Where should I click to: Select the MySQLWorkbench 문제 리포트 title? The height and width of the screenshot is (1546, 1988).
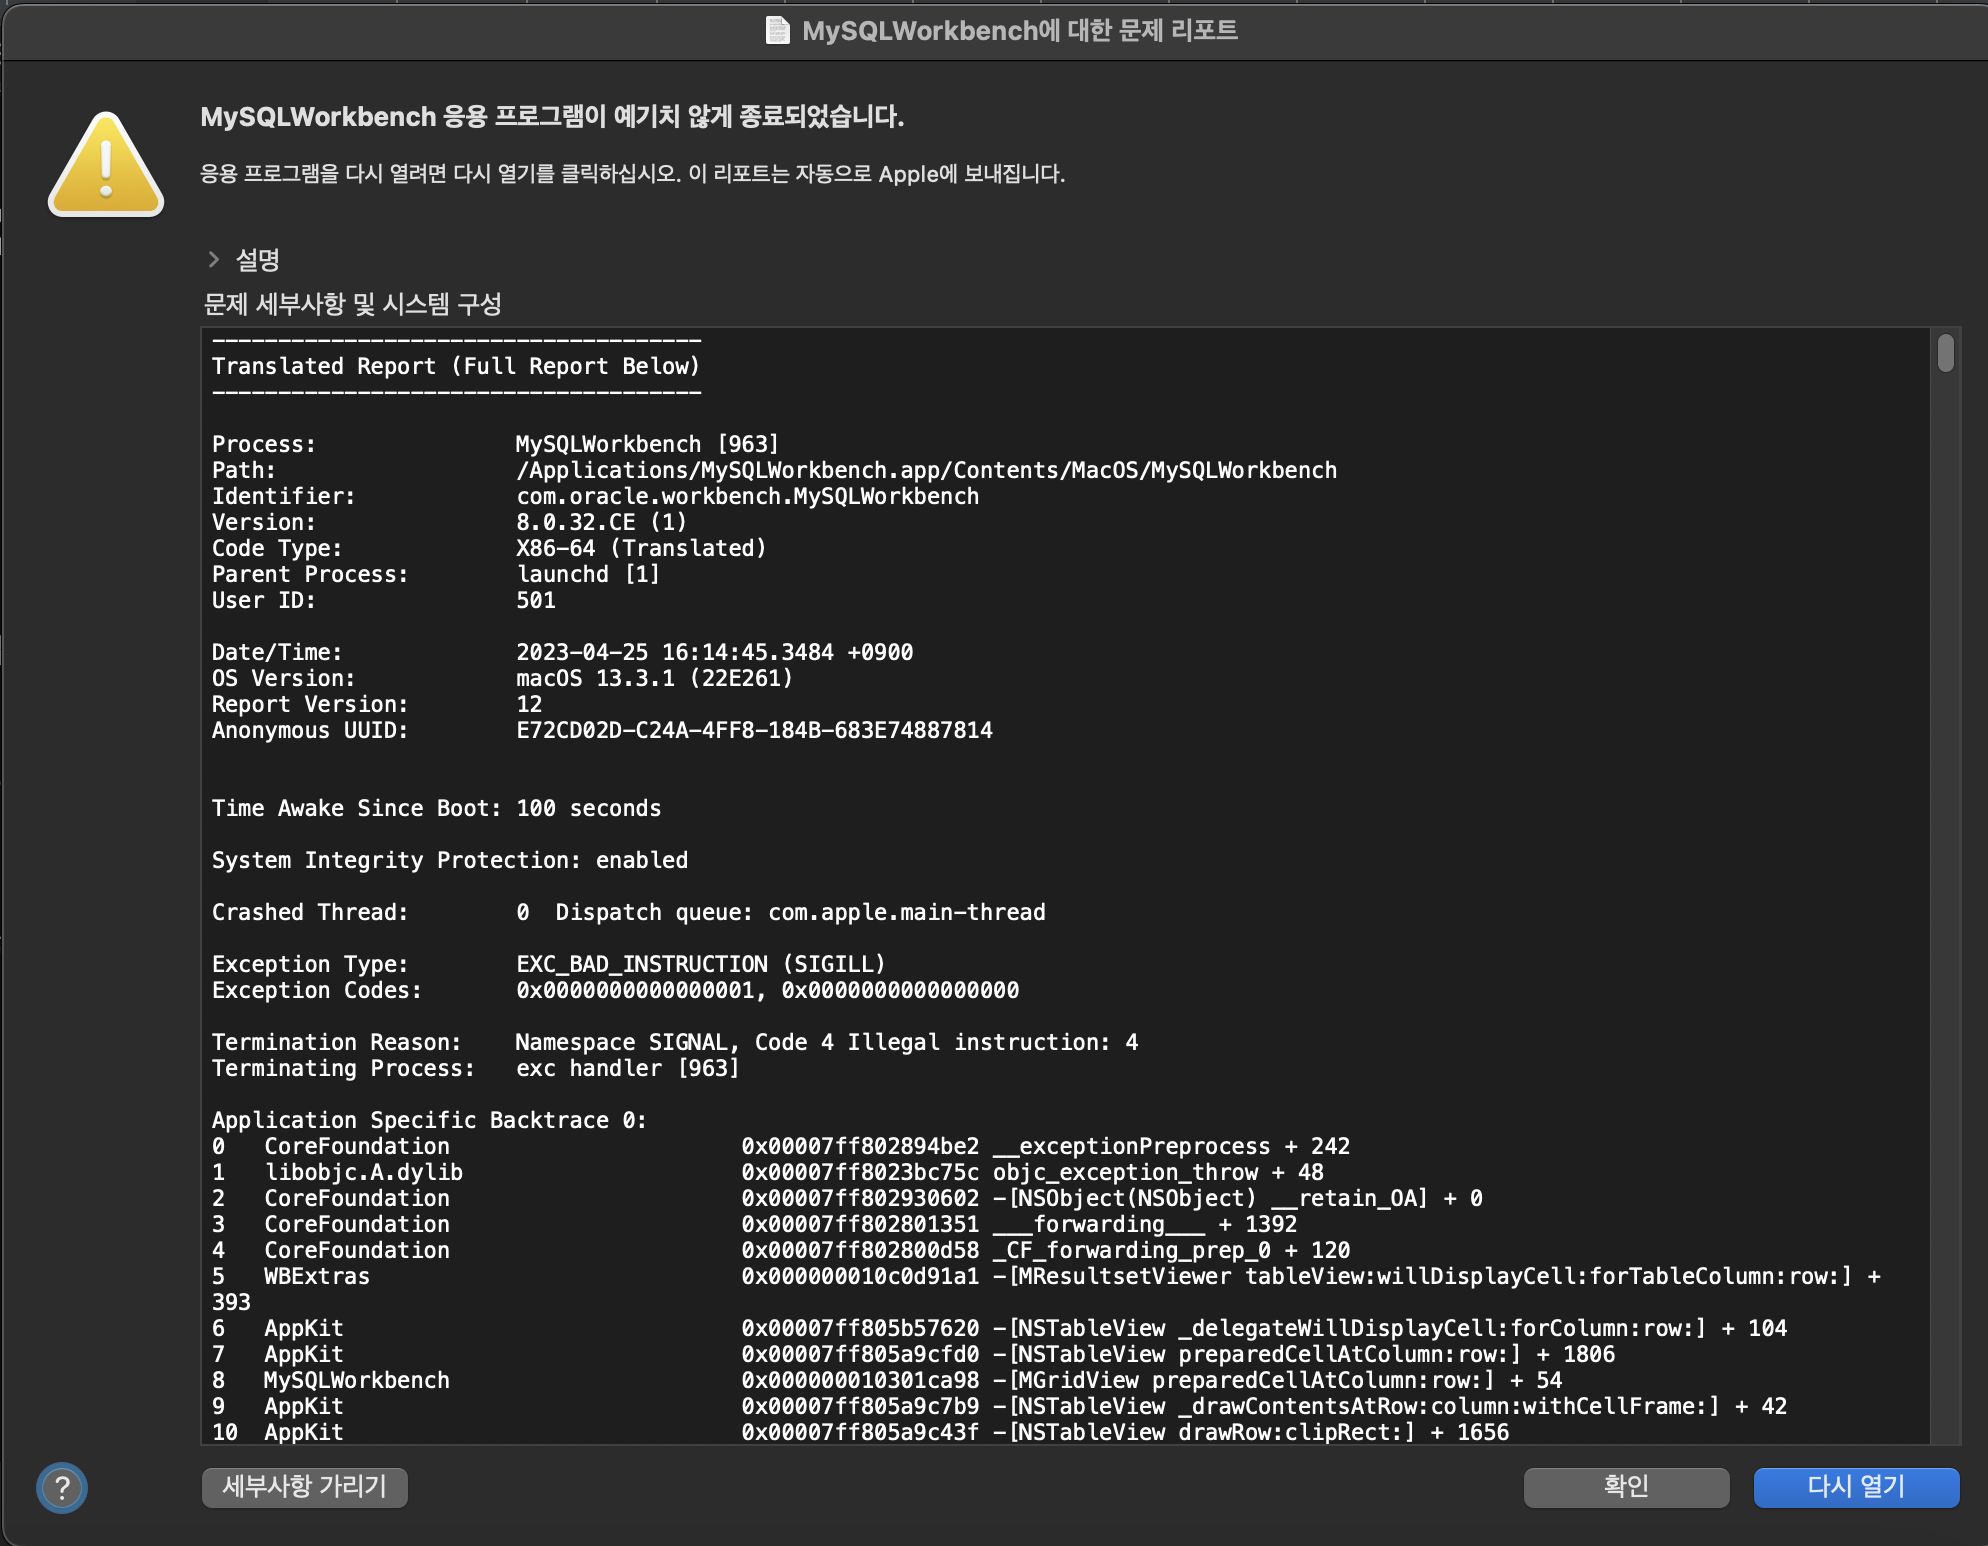[x=1020, y=30]
